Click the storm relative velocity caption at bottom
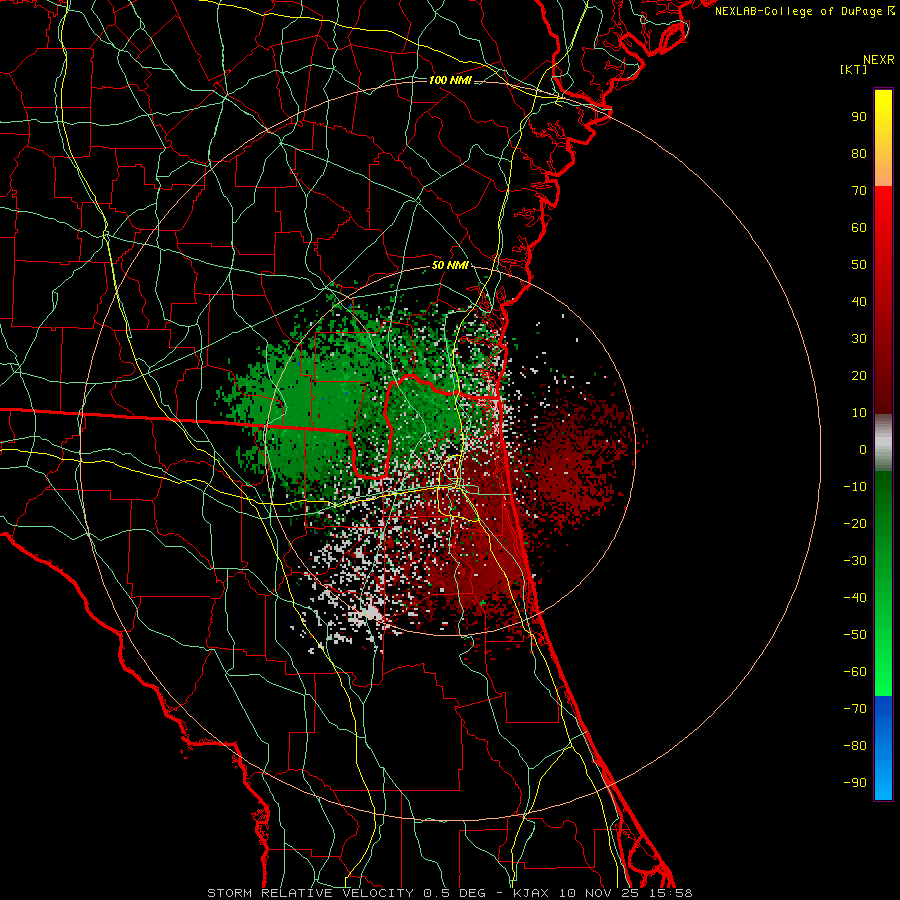 point(449,893)
